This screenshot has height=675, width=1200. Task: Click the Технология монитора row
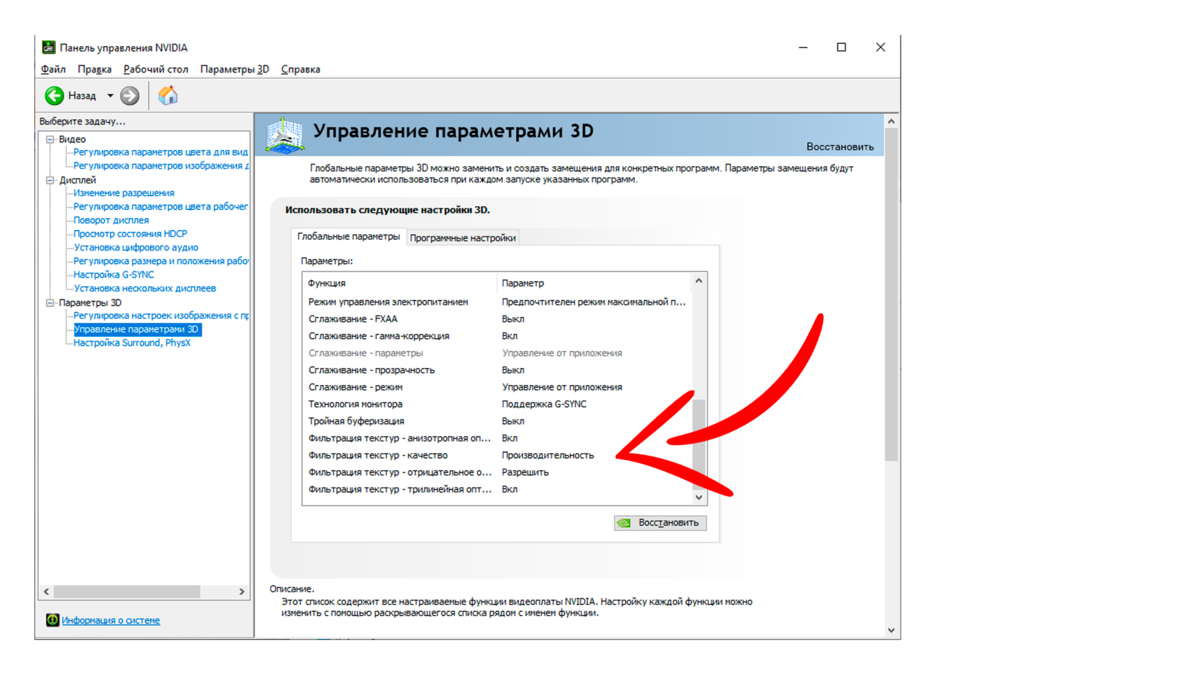[x=497, y=404]
